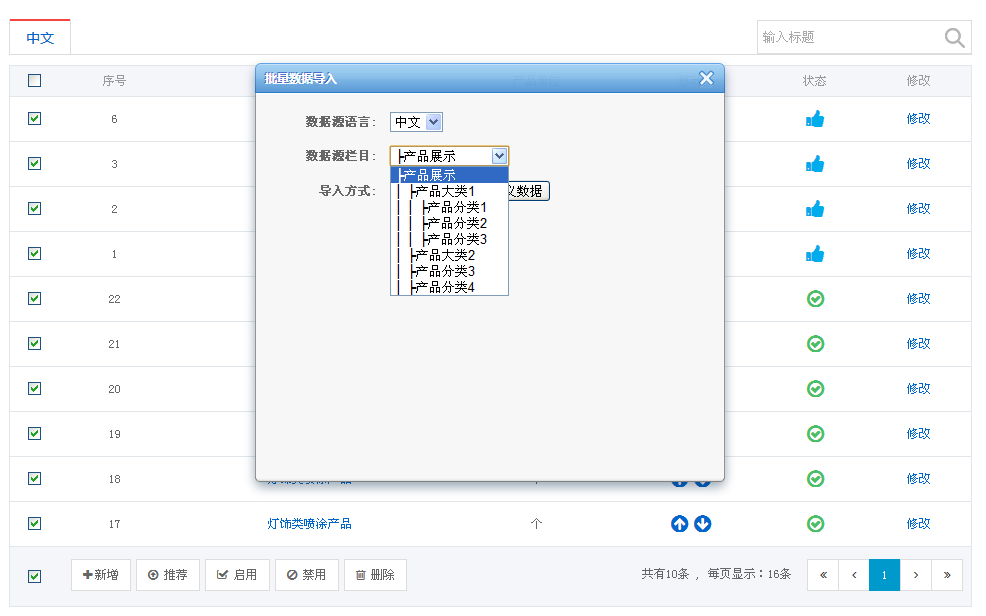Click the search magnifier icon
986x616 pixels.
954,38
